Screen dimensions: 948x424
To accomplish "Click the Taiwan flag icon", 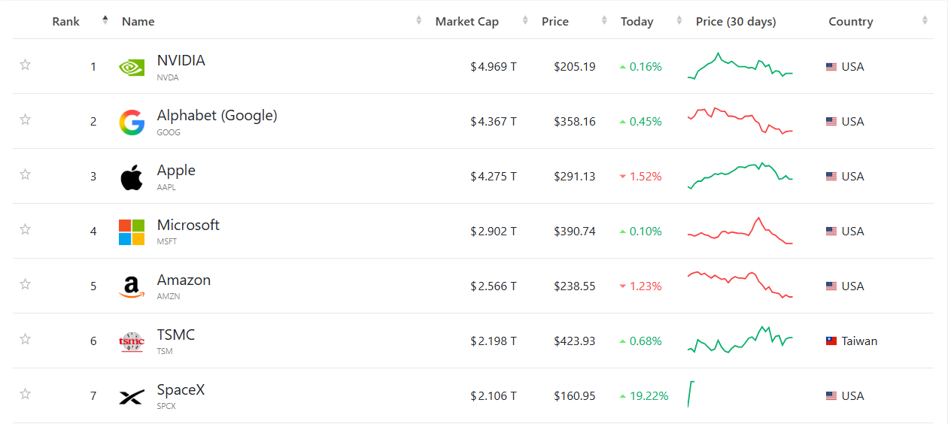I will [x=831, y=341].
